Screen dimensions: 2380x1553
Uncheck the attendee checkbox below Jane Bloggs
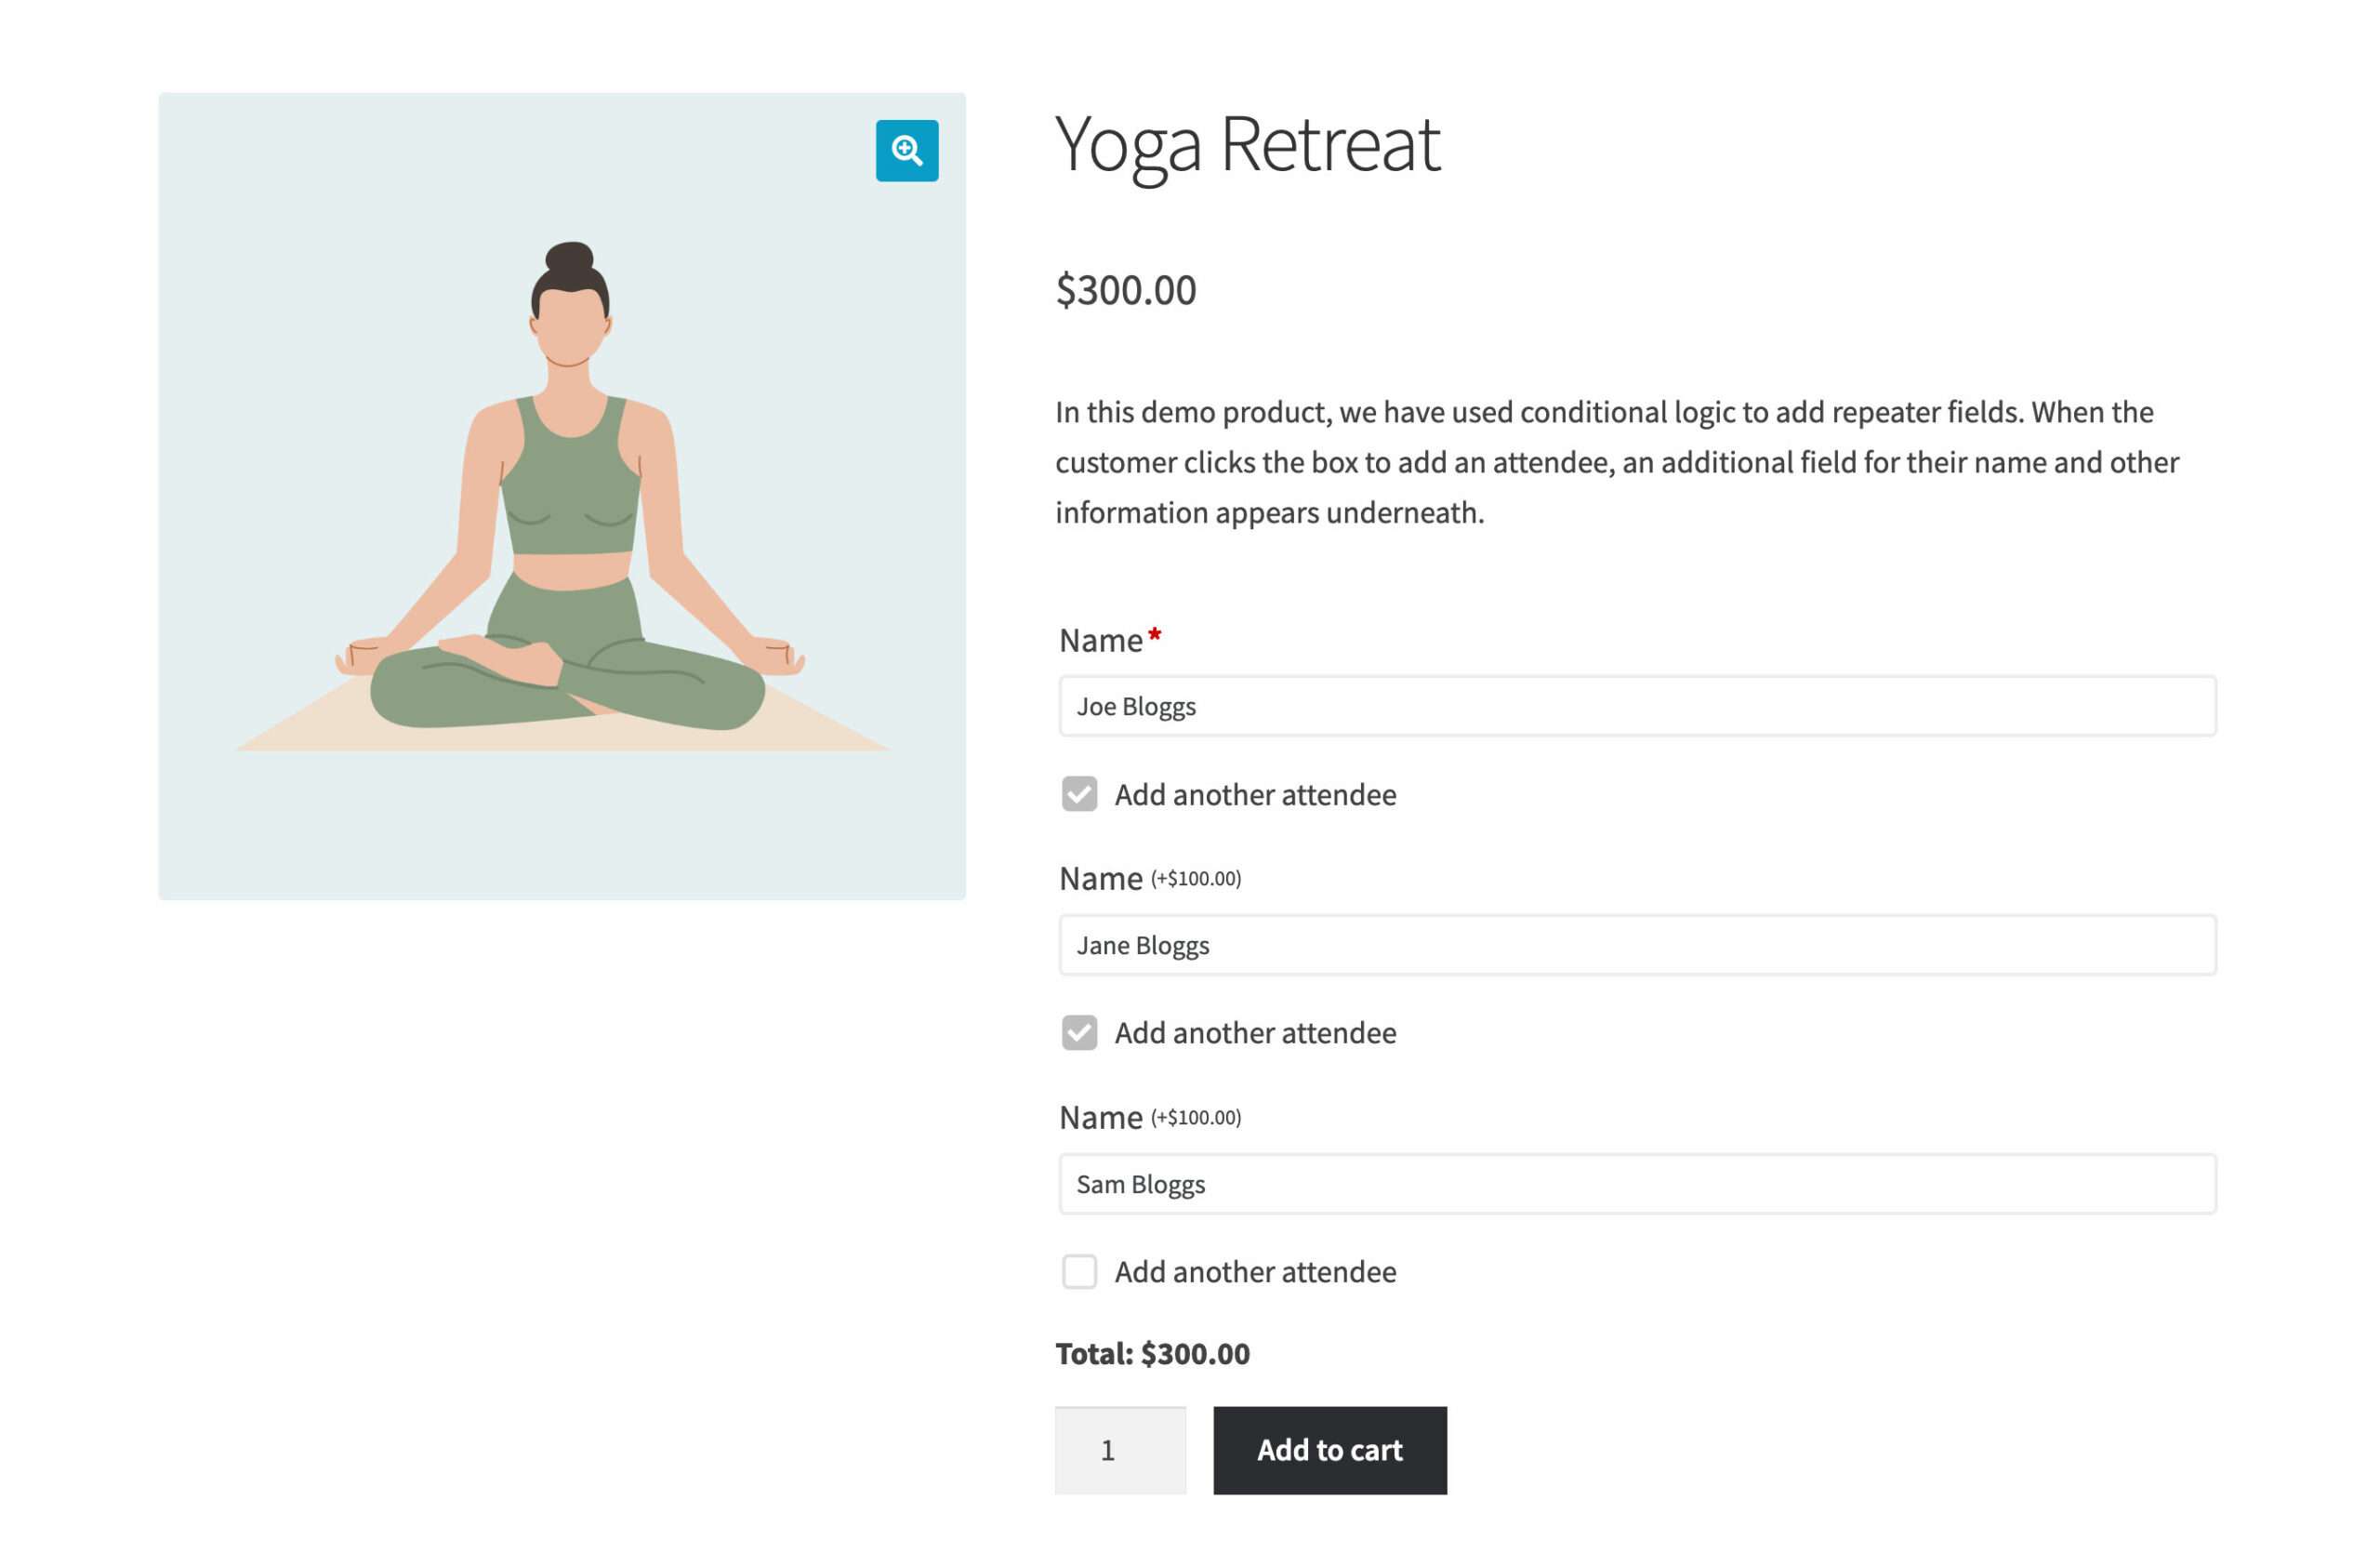[1079, 1032]
